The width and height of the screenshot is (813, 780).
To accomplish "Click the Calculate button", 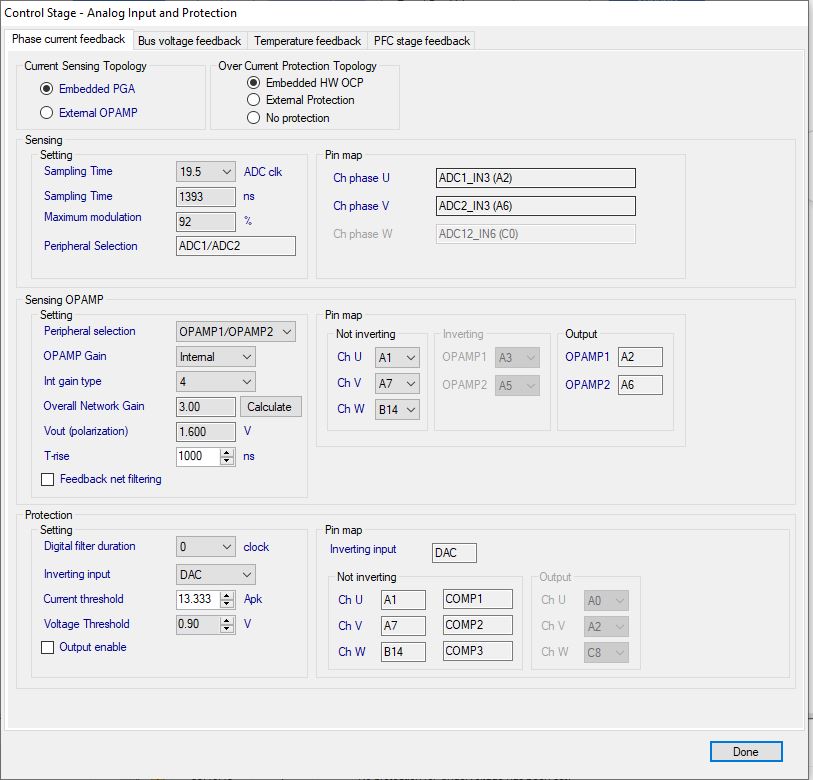I will pos(270,407).
